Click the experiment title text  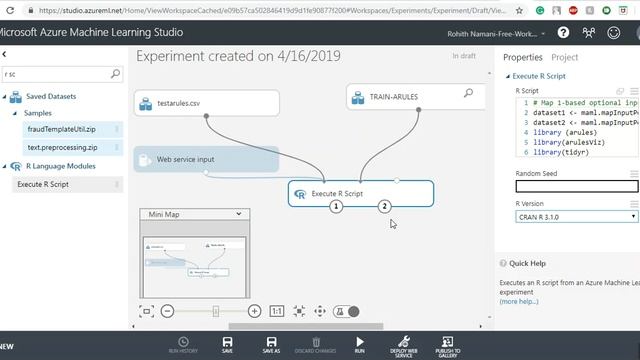(x=238, y=56)
